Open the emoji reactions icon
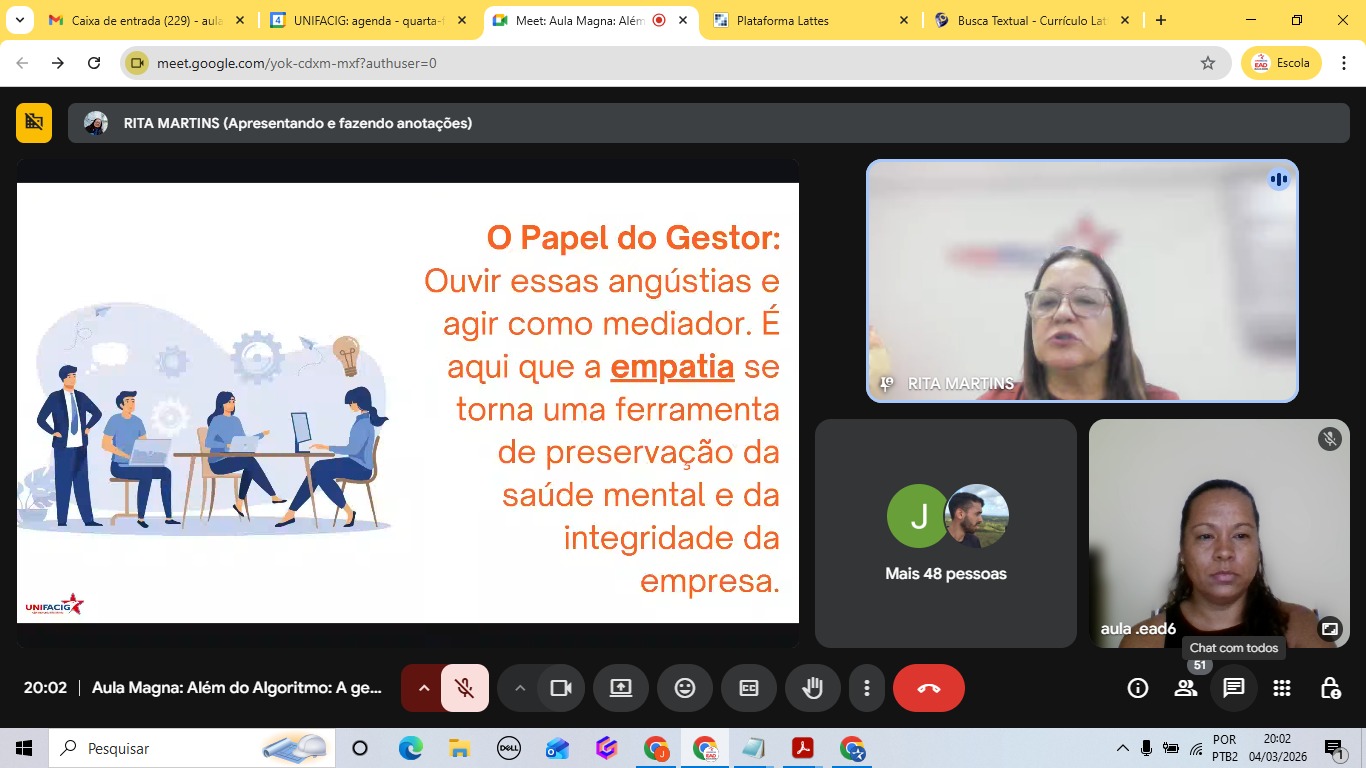 pyautogui.click(x=684, y=688)
